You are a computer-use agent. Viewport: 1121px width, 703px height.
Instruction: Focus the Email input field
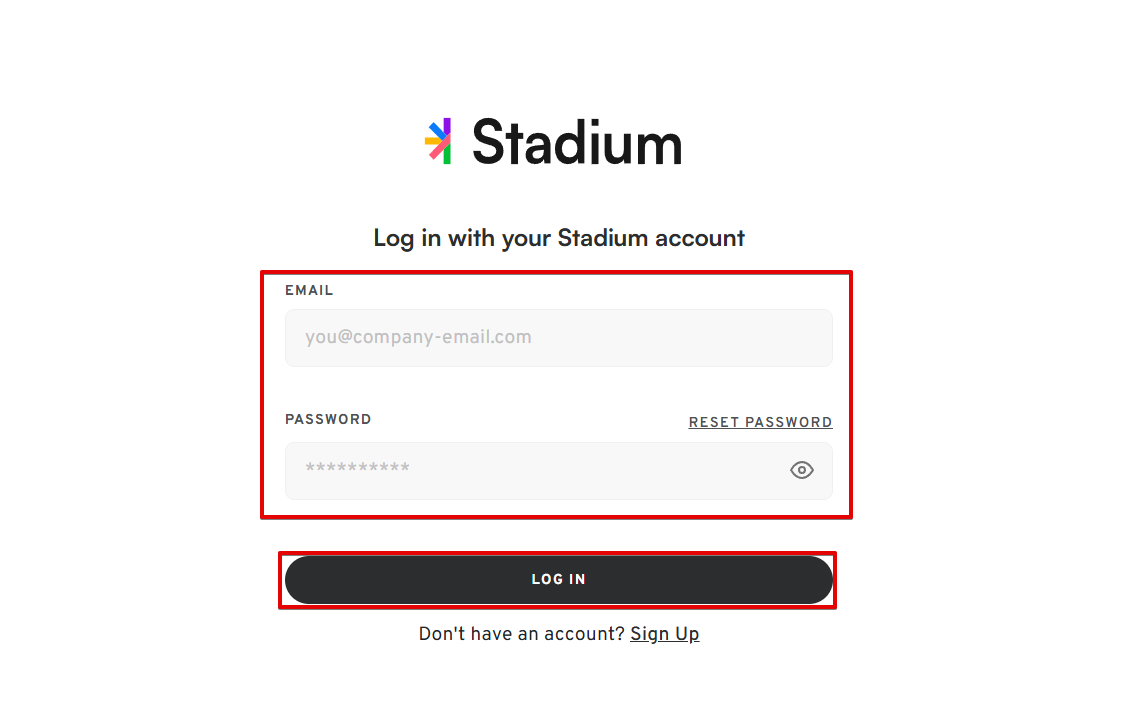(x=558, y=338)
